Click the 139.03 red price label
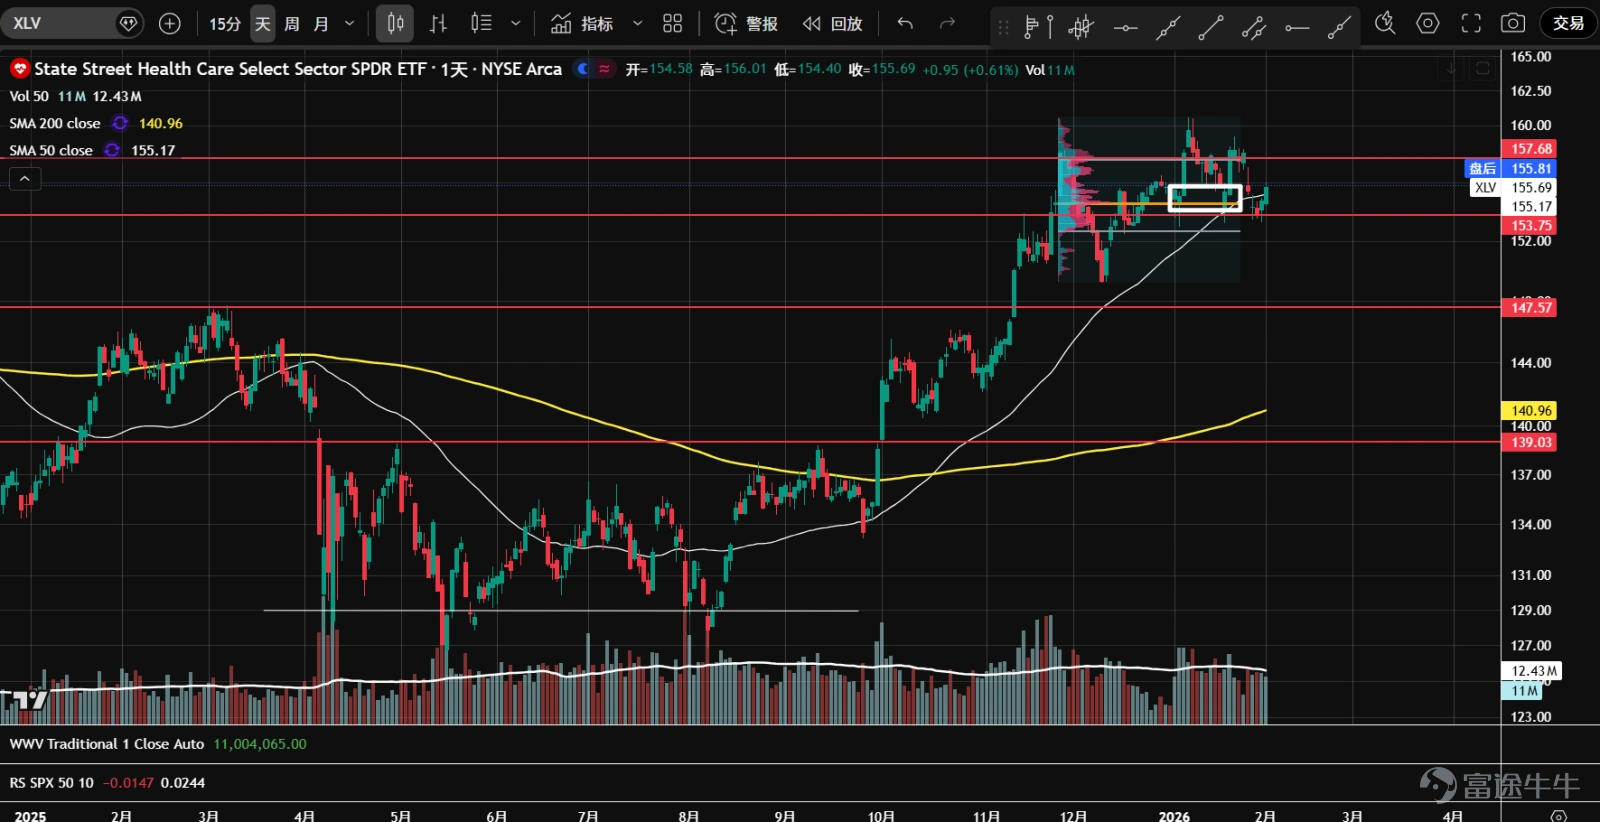Image resolution: width=1600 pixels, height=822 pixels. [1531, 443]
